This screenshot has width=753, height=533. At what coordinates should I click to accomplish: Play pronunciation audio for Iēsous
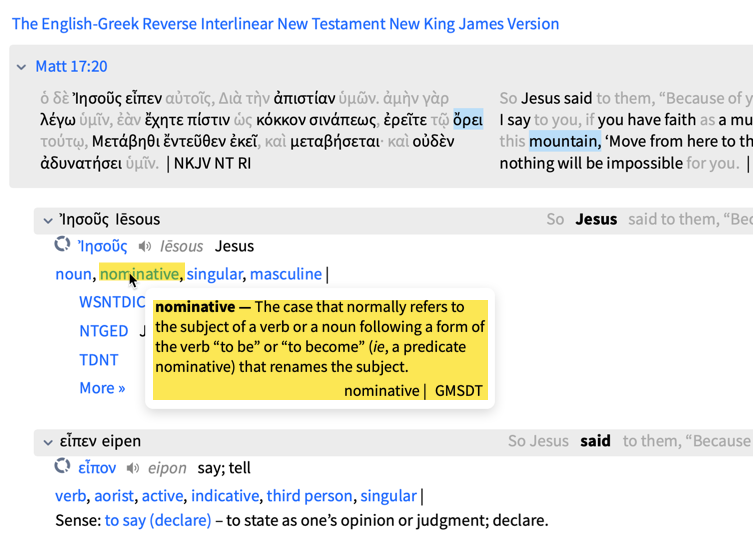(x=145, y=246)
